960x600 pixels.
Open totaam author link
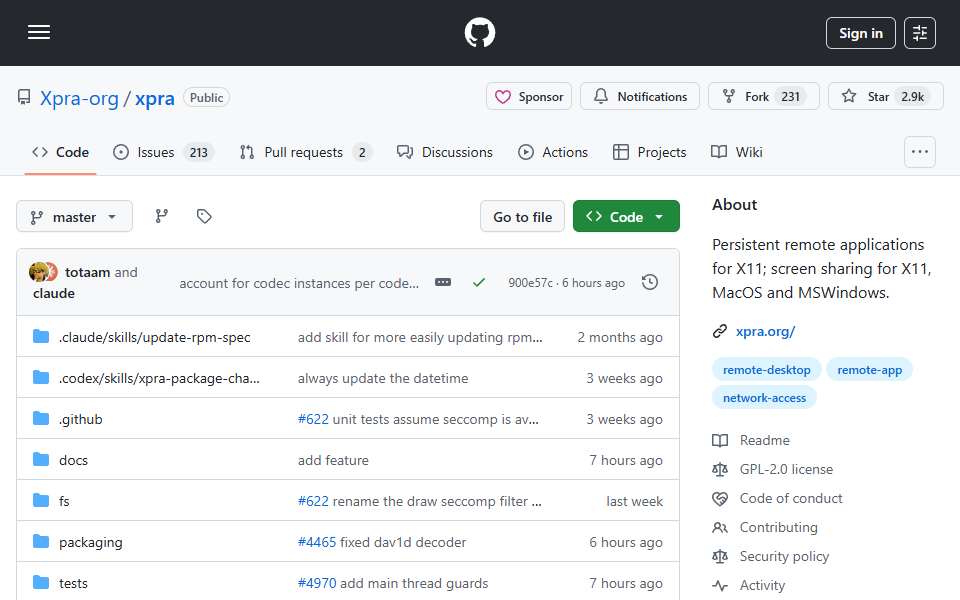click(x=88, y=272)
